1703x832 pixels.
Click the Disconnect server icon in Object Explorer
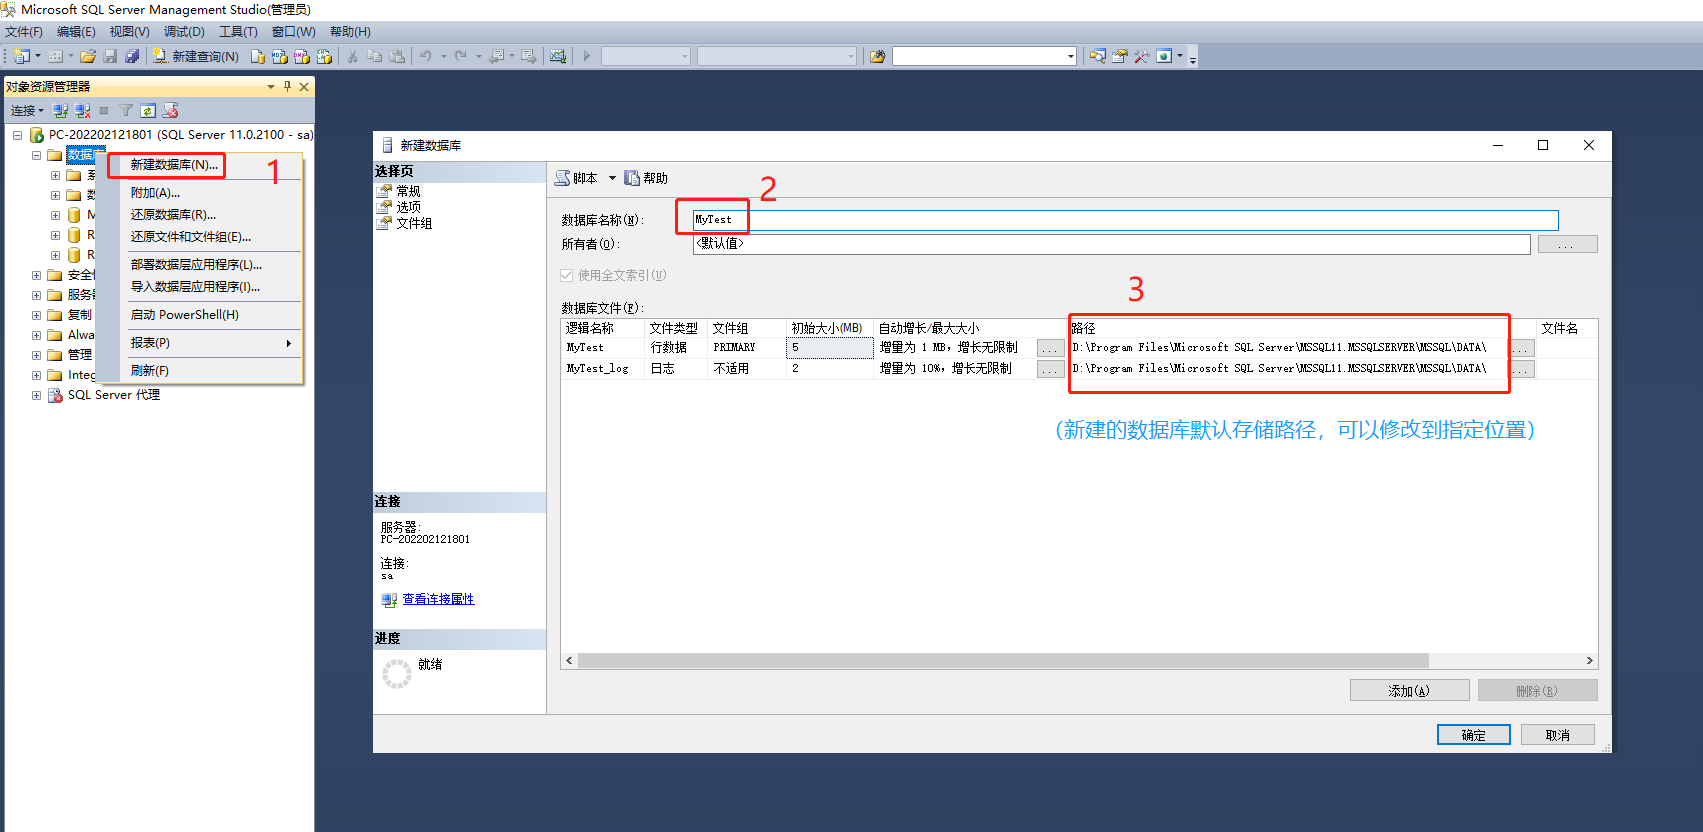pos(82,110)
